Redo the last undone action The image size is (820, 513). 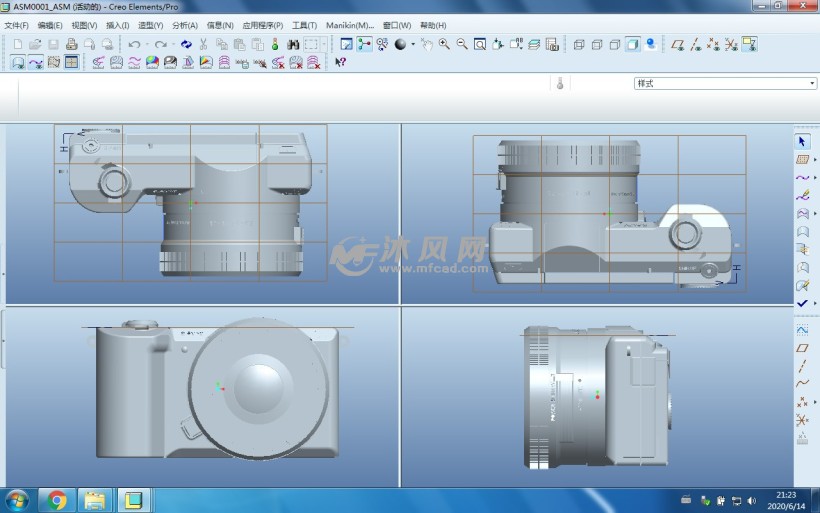click(x=161, y=44)
